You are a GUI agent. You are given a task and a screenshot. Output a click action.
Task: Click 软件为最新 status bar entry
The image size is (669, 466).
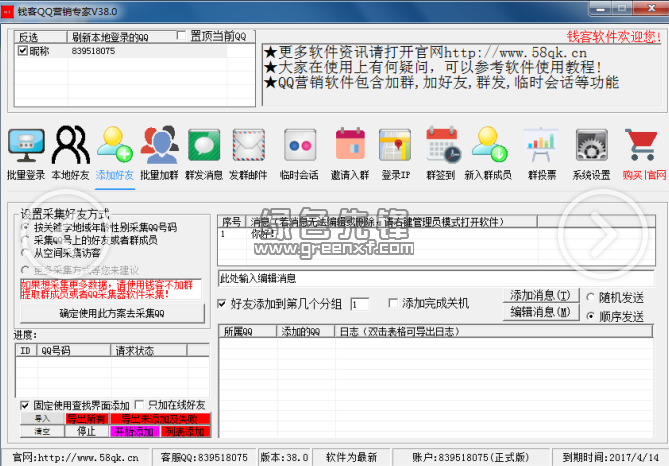pyautogui.click(x=352, y=457)
